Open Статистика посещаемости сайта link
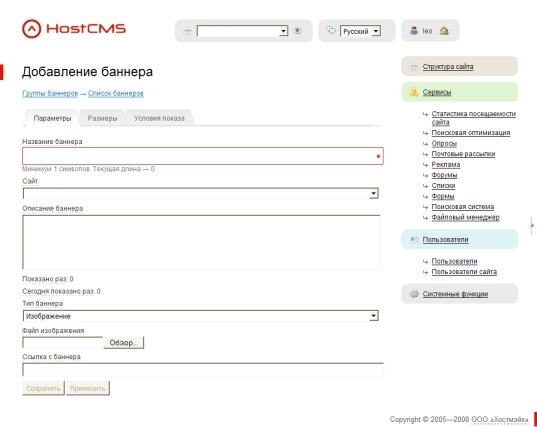The width and height of the screenshot is (537, 427). tap(474, 118)
